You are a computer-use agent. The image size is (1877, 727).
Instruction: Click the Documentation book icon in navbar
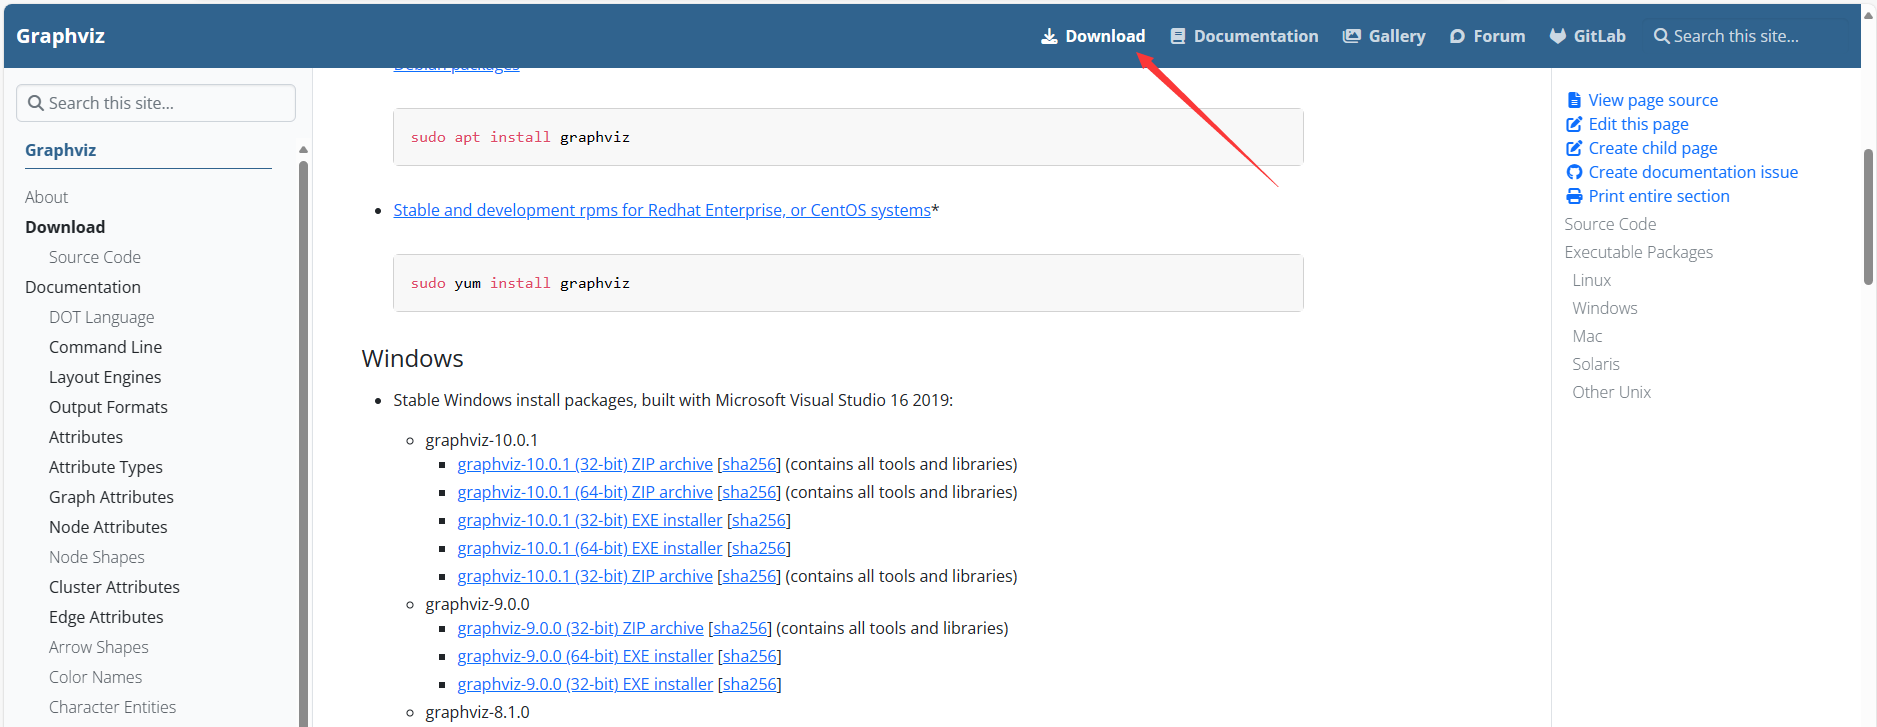(x=1178, y=36)
